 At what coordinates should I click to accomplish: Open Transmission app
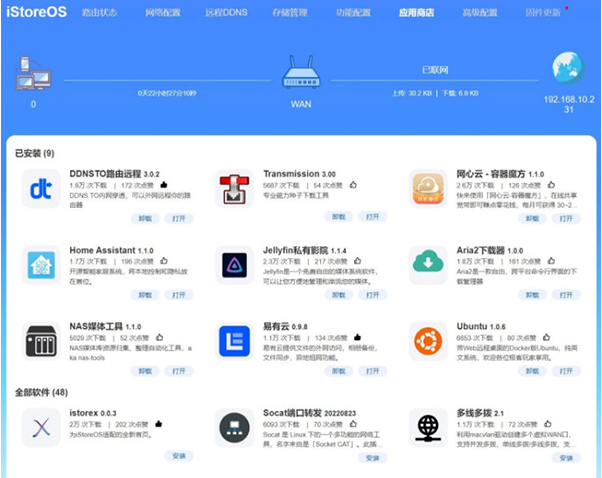pyautogui.click(x=372, y=217)
